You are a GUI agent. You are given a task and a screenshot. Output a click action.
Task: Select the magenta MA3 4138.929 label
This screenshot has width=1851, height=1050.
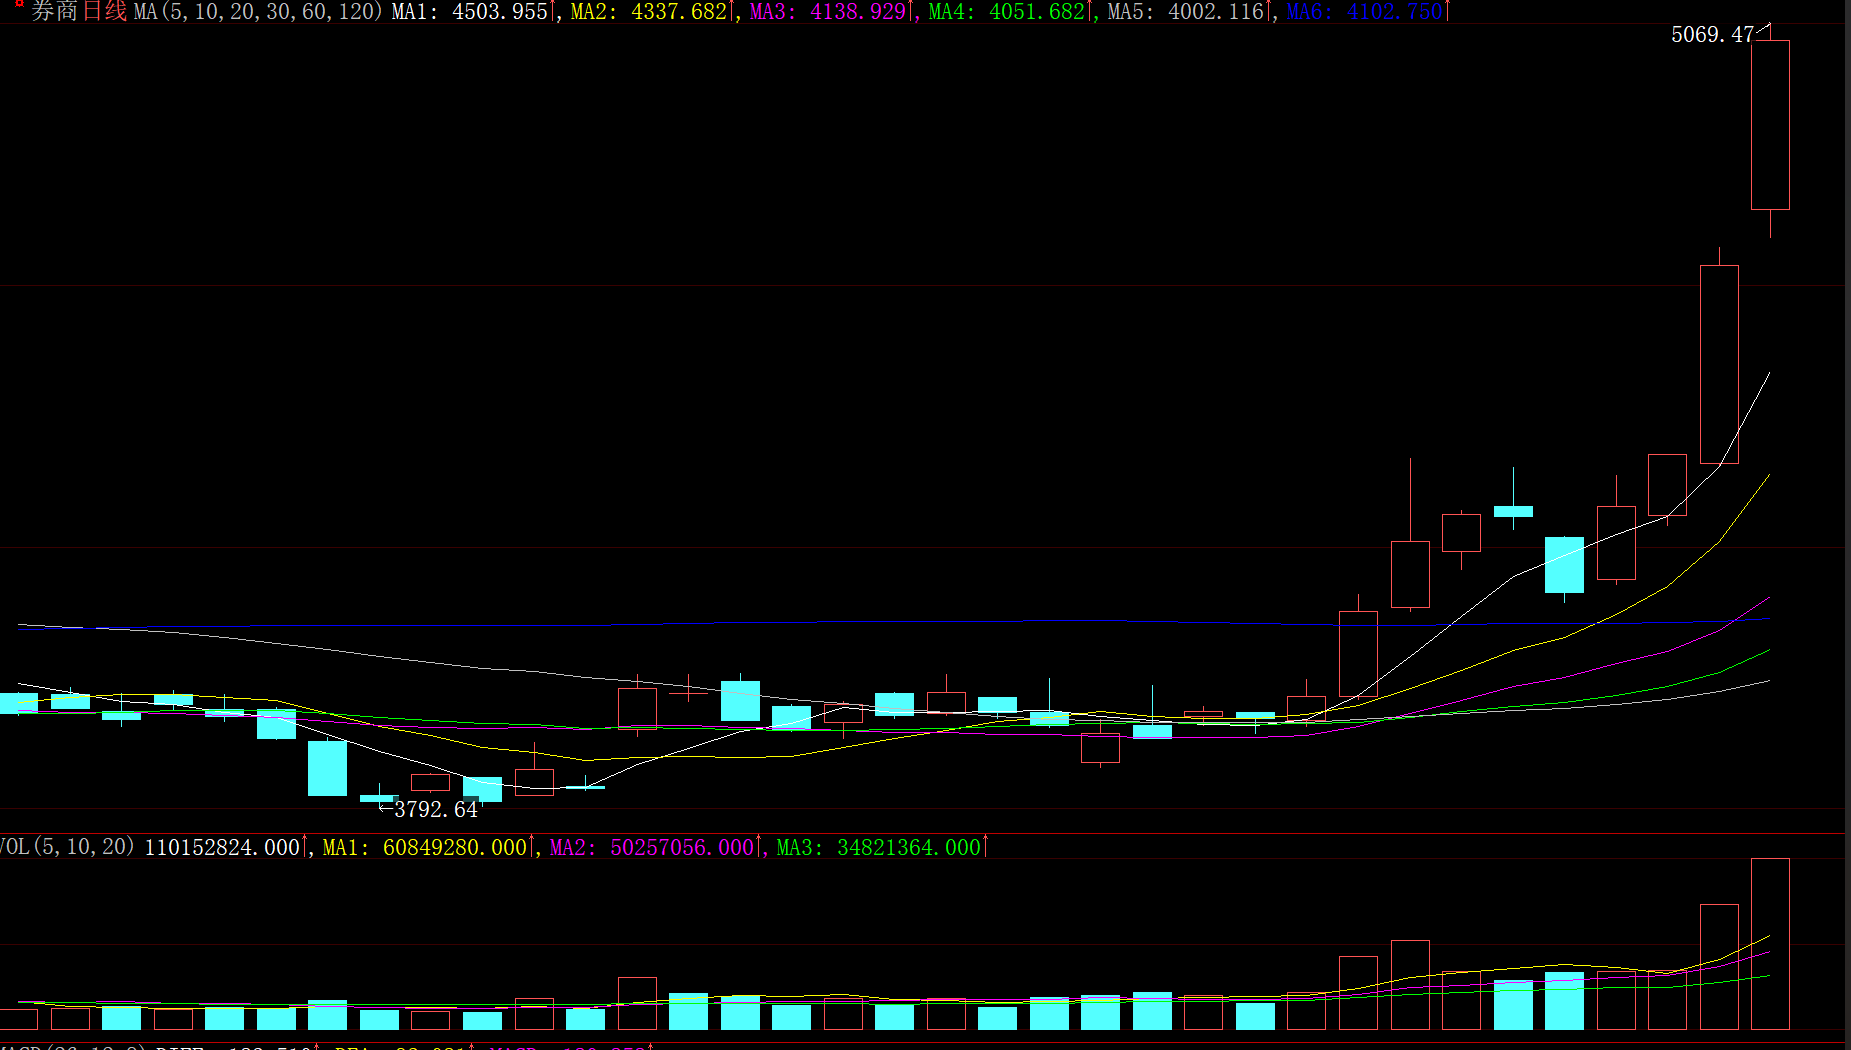pyautogui.click(x=829, y=12)
